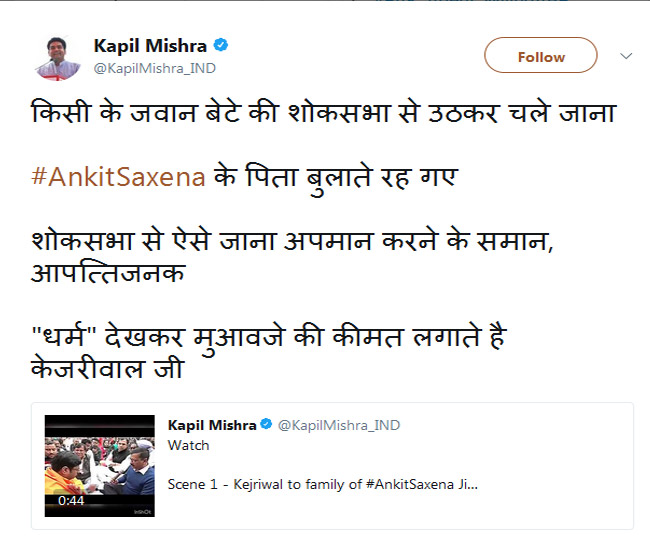
Task: Click Kapil Mishra's profile avatar
Action: (x=57, y=57)
